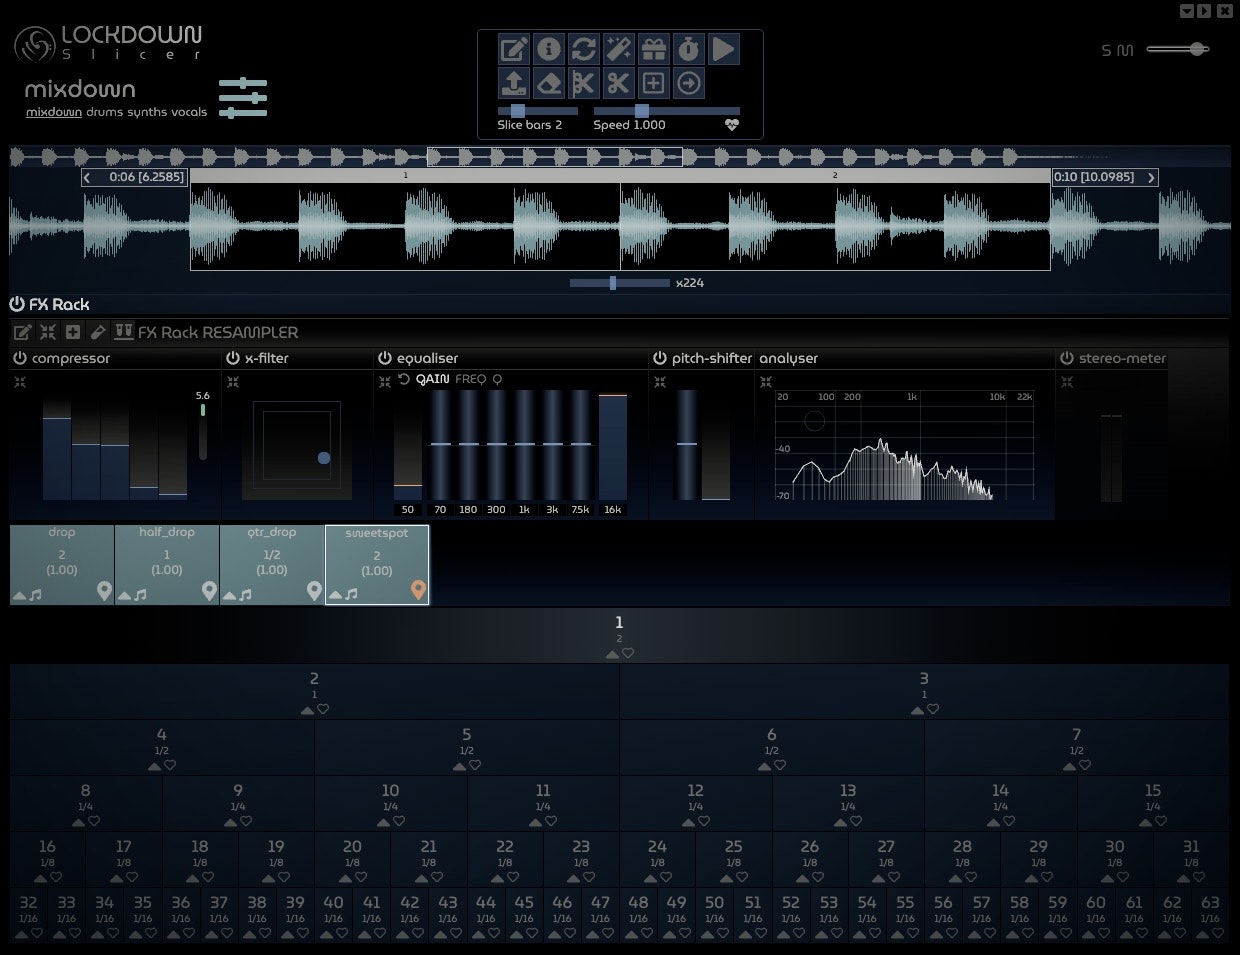Viewport: 1240px width, 955px height.
Task: Click the edit pencil icon in top toolbar
Action: pyautogui.click(x=514, y=49)
